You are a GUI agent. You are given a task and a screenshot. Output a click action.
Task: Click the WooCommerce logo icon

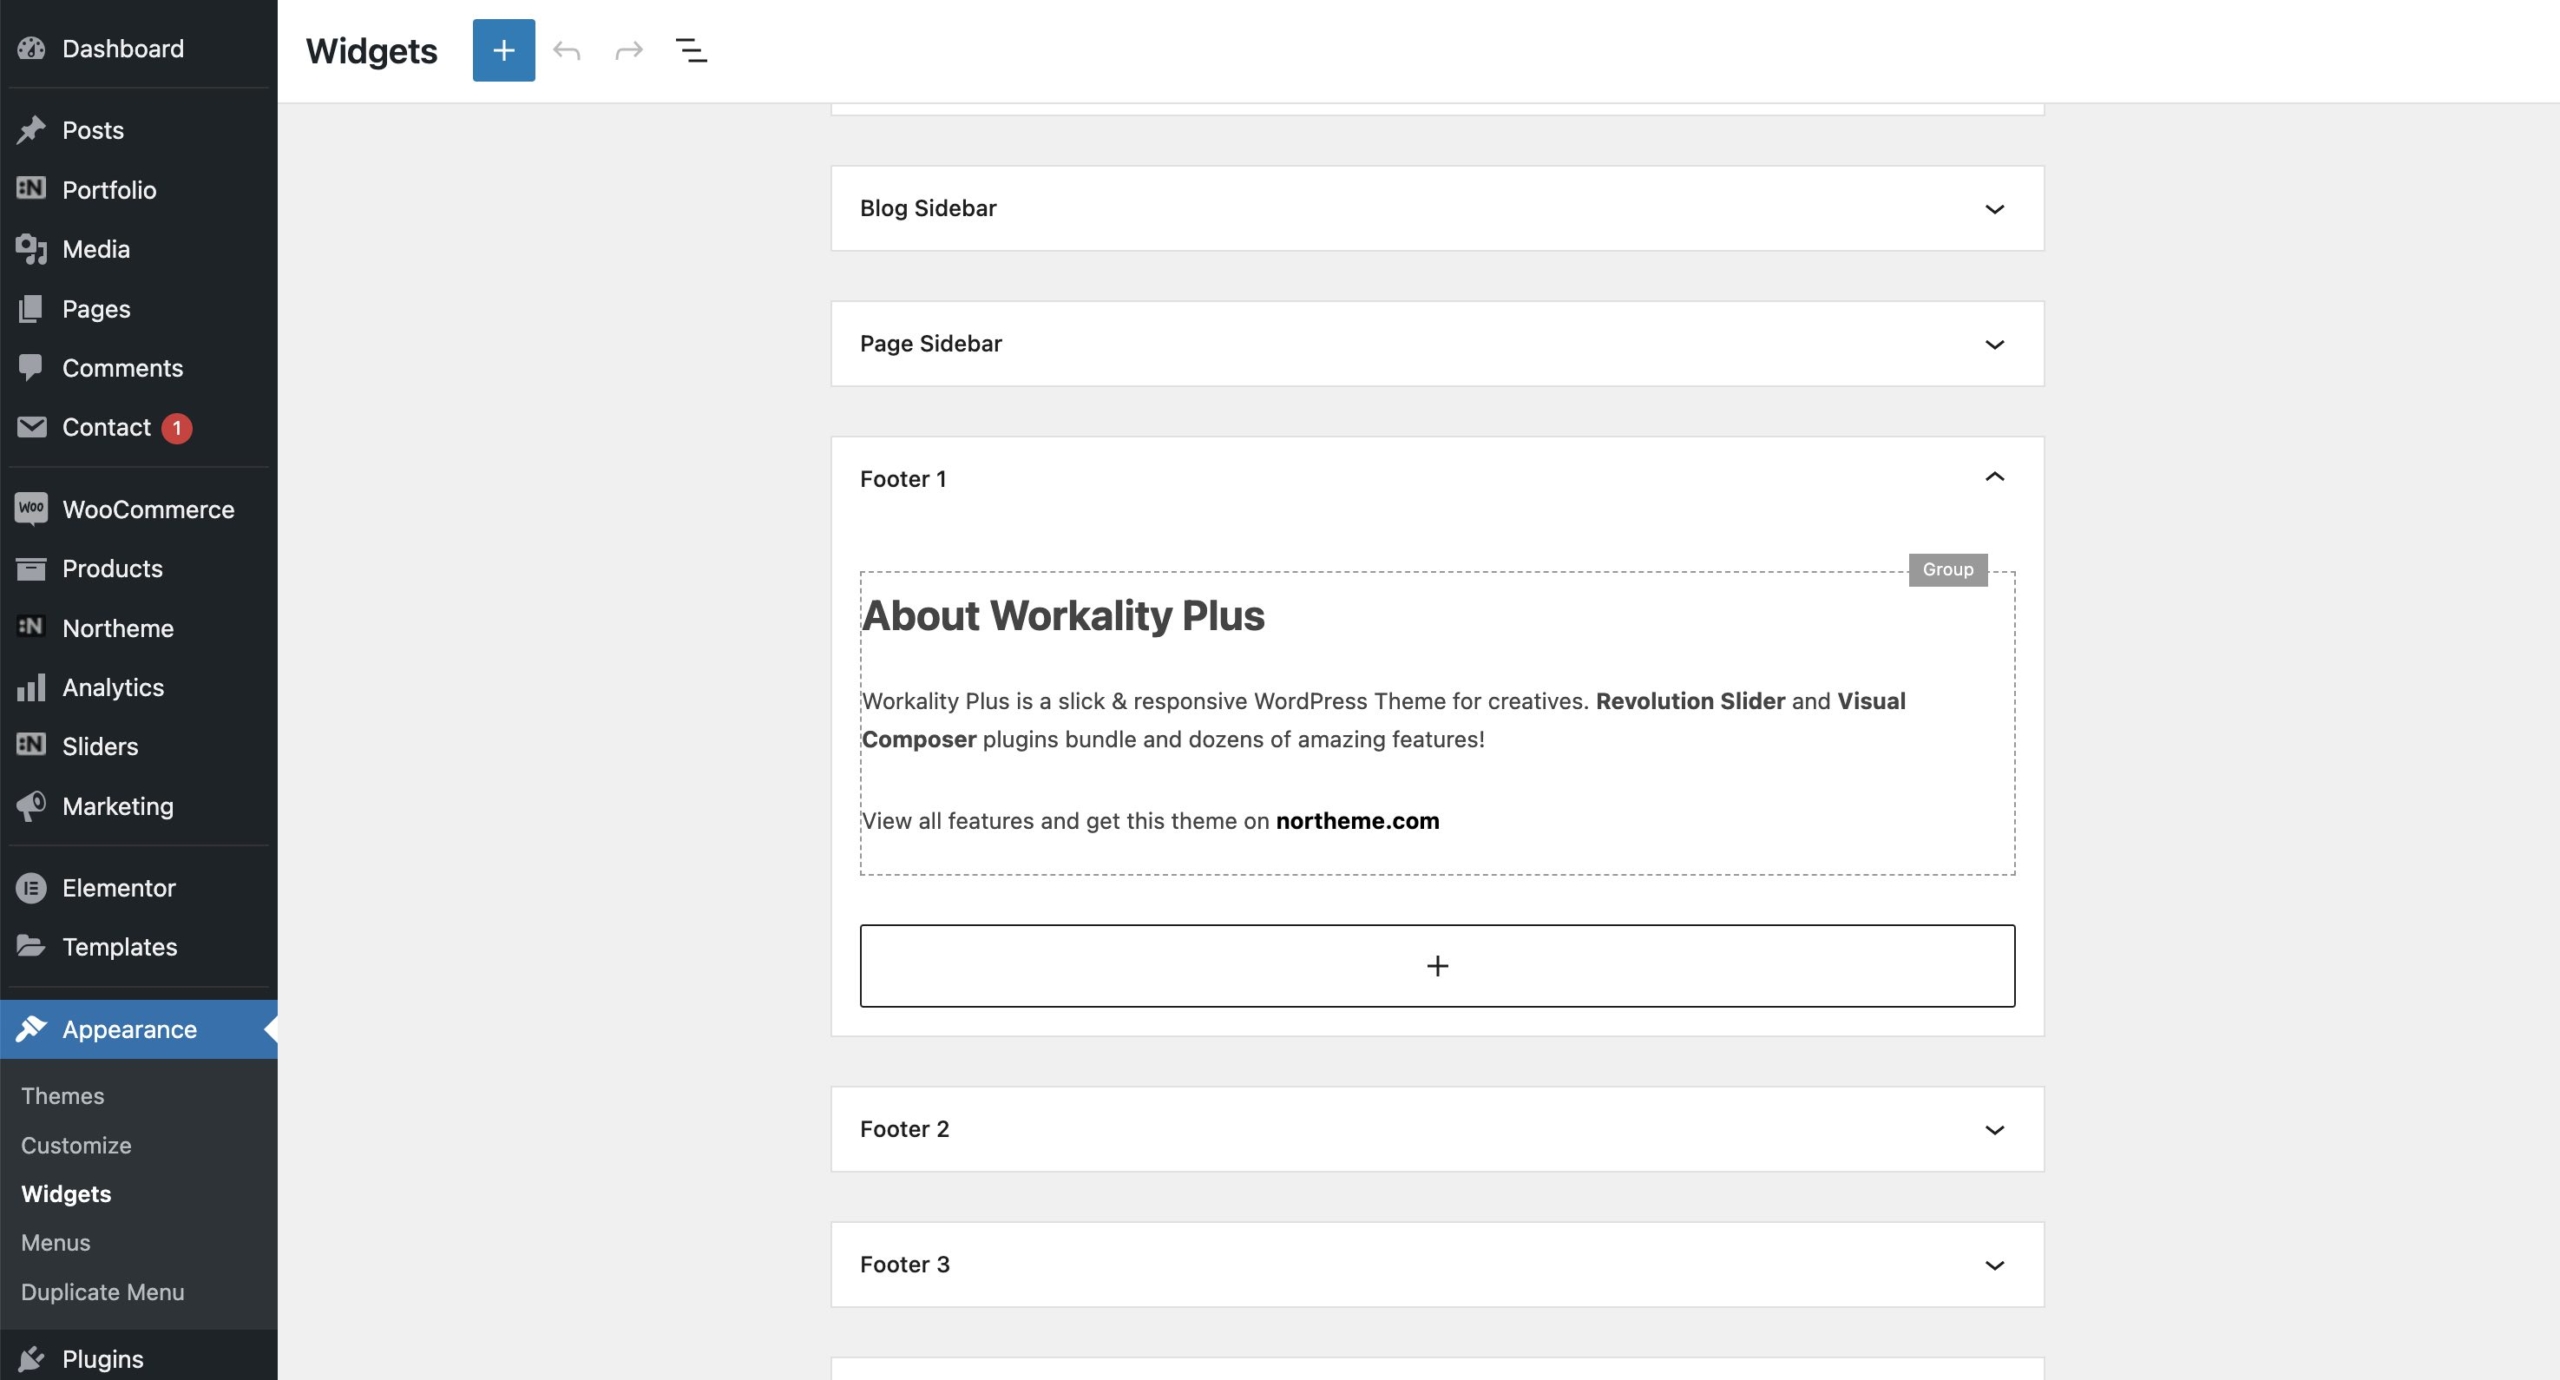tap(31, 509)
